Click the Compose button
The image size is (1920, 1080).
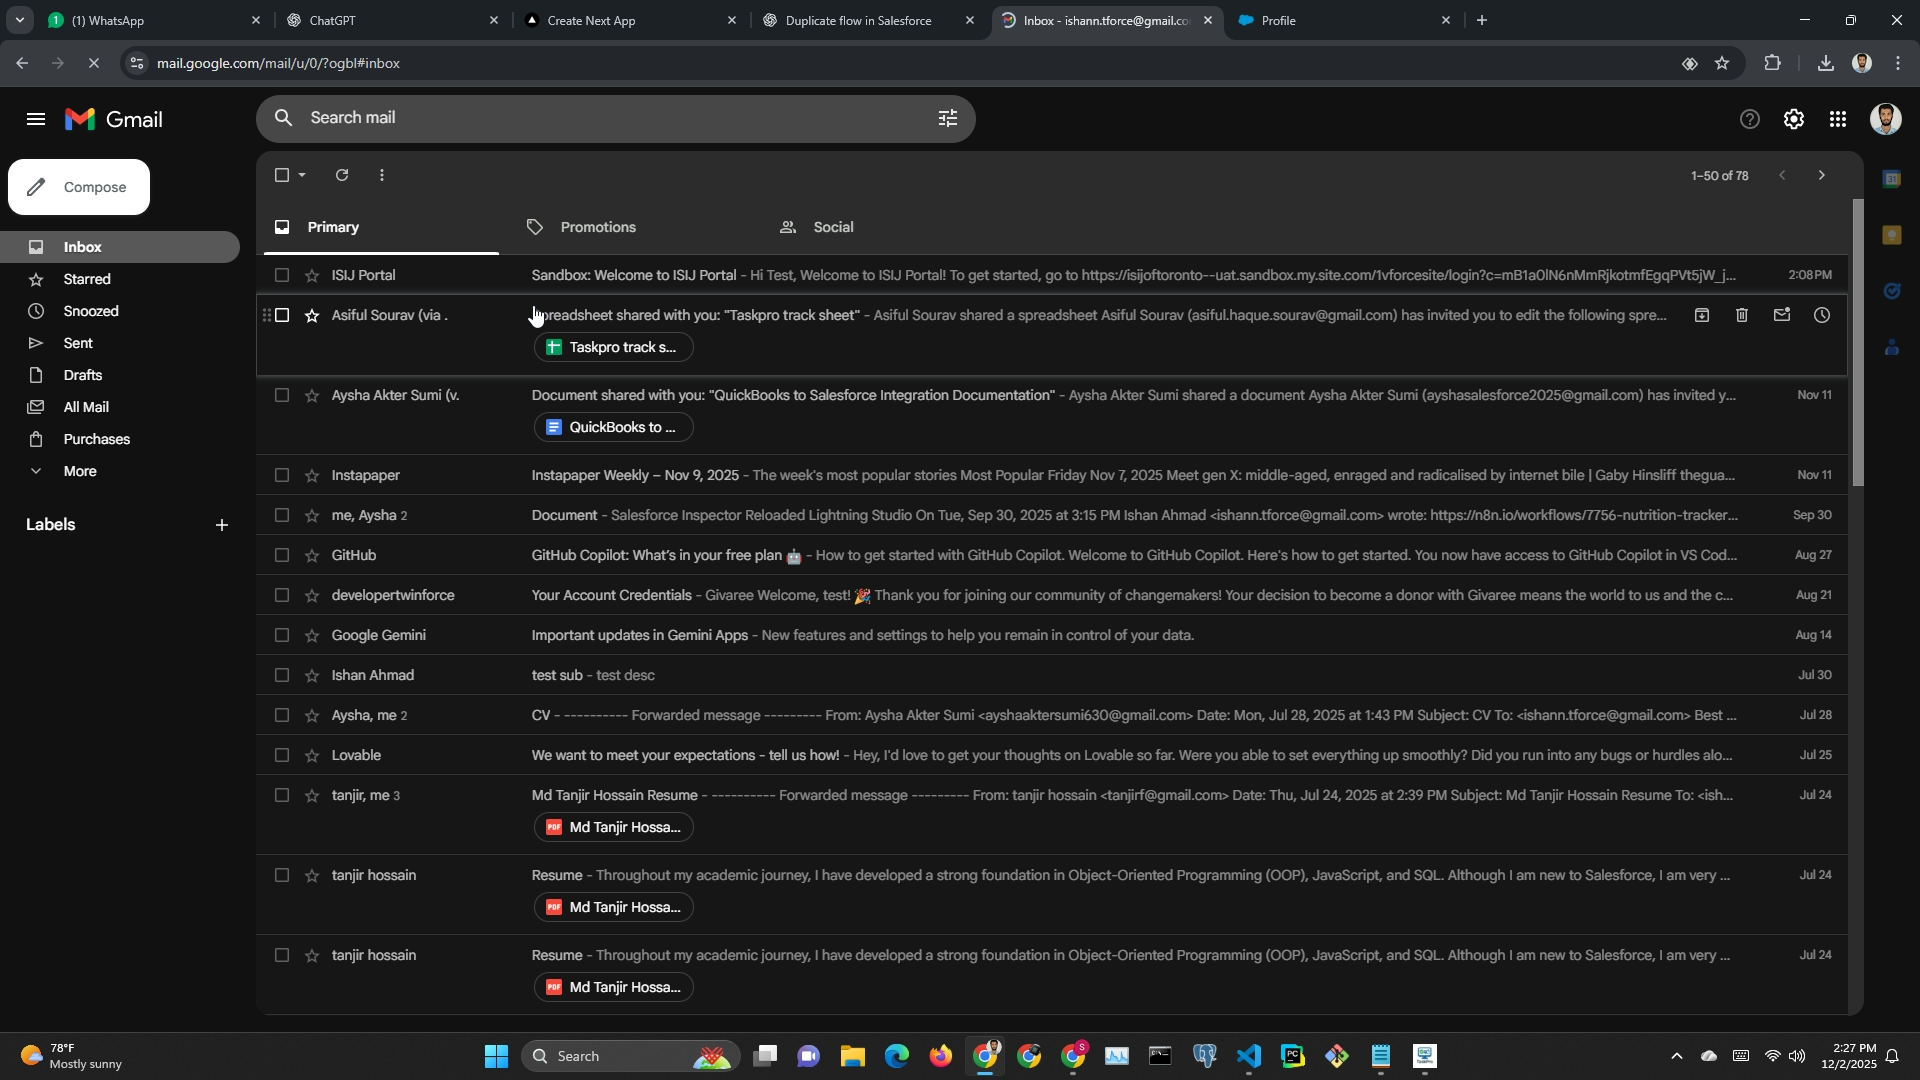tap(79, 188)
